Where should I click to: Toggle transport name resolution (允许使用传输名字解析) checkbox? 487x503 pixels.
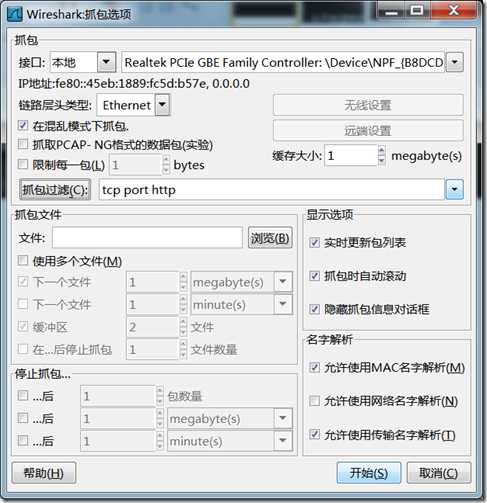[314, 434]
